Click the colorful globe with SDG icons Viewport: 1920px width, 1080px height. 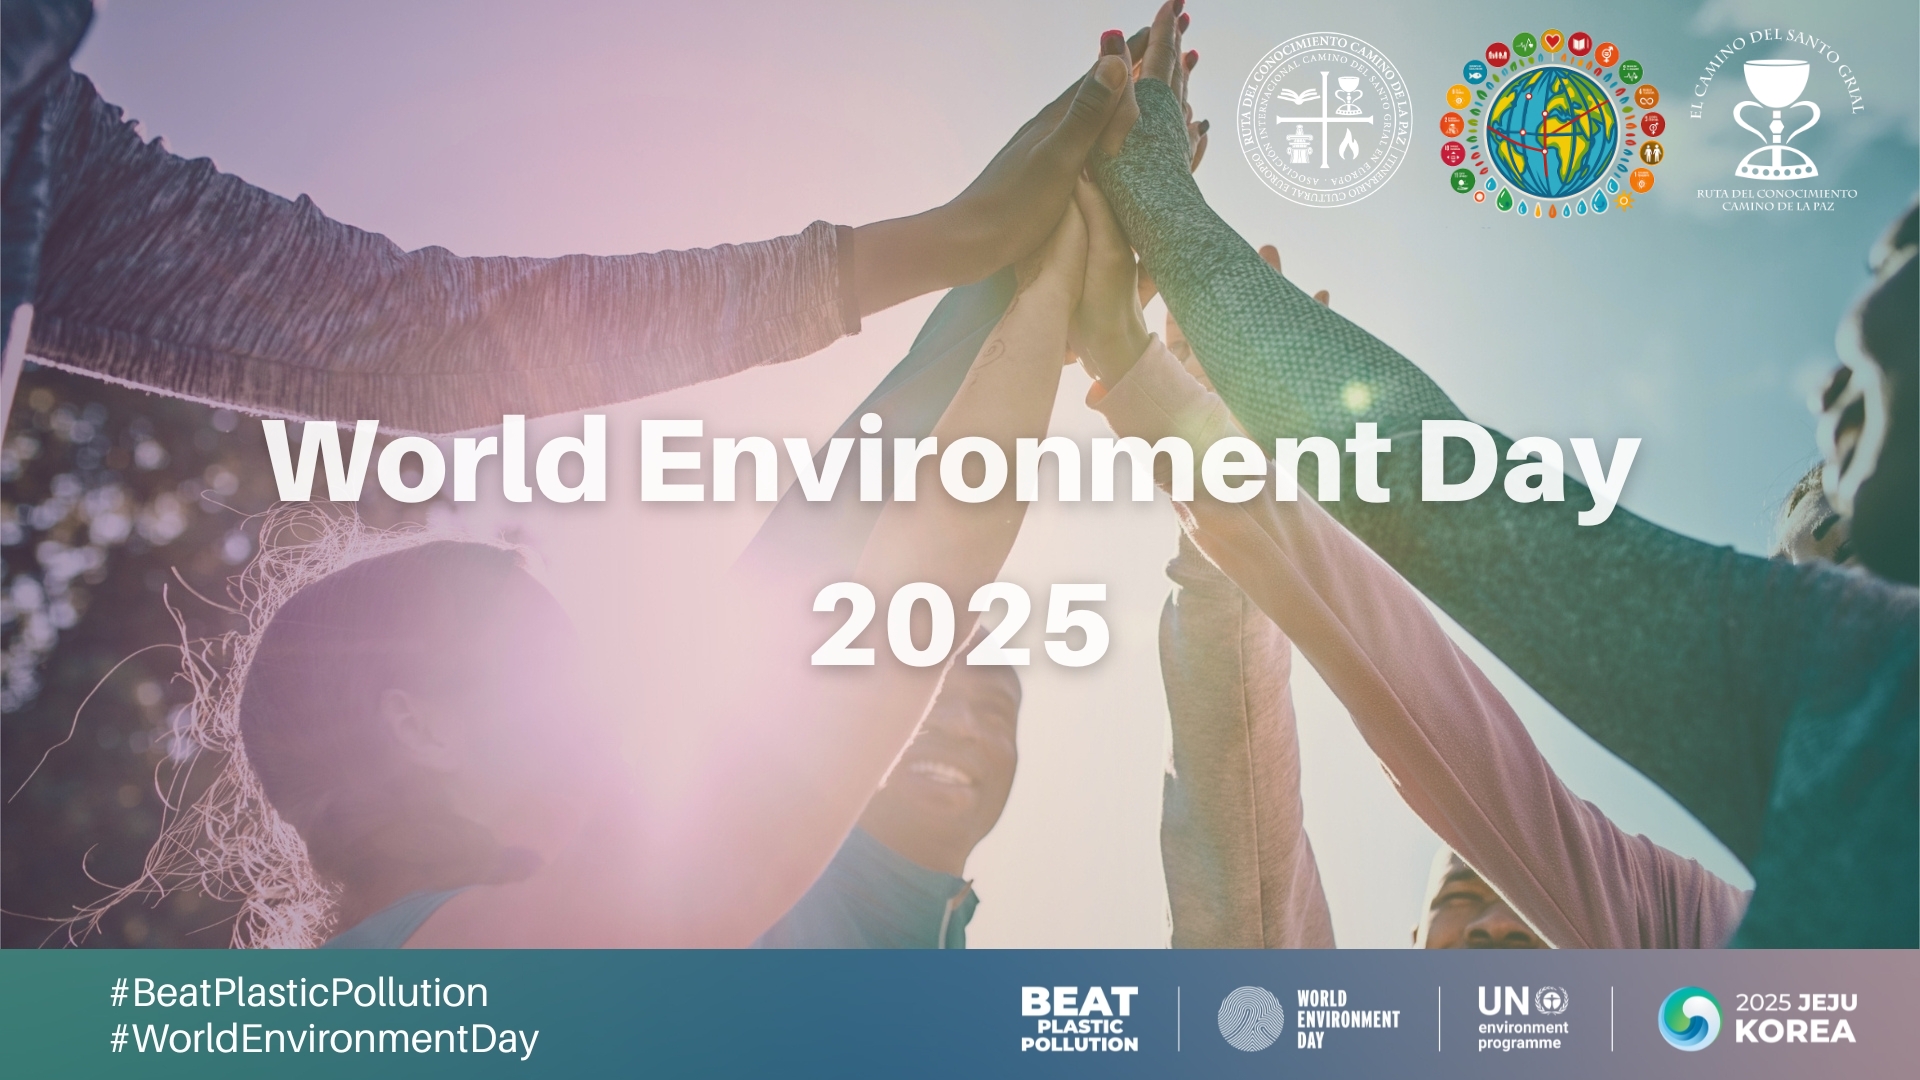coord(1552,130)
